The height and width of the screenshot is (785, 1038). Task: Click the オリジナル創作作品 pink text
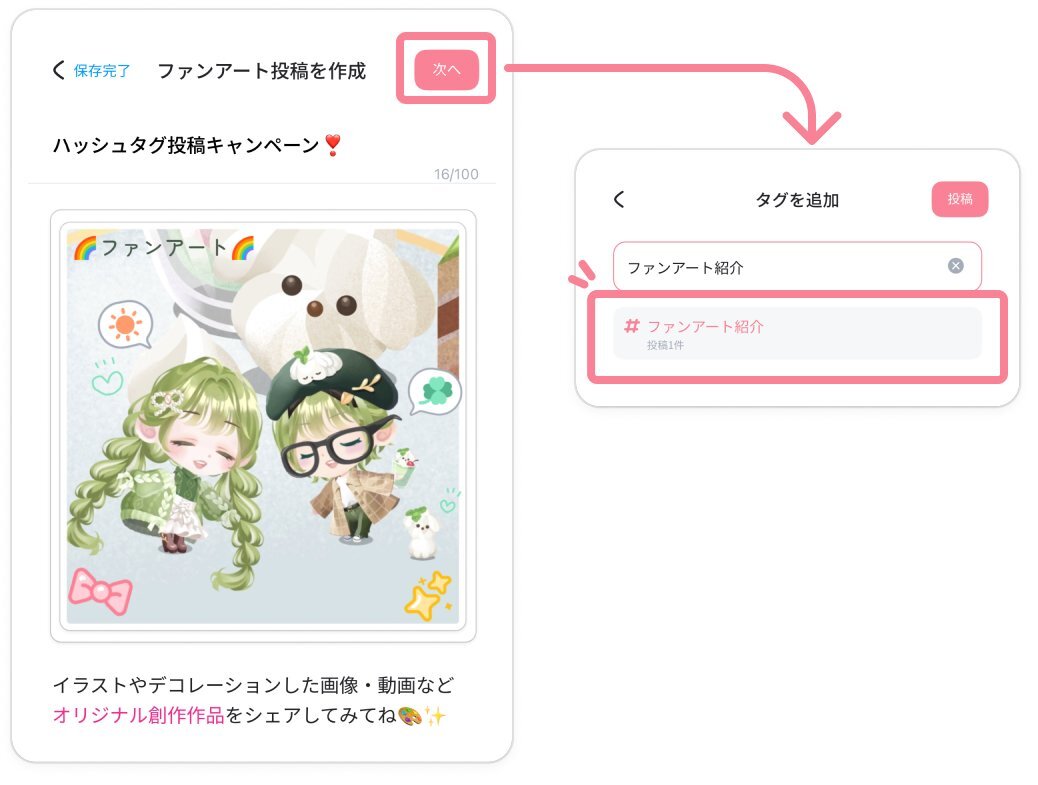(x=138, y=716)
